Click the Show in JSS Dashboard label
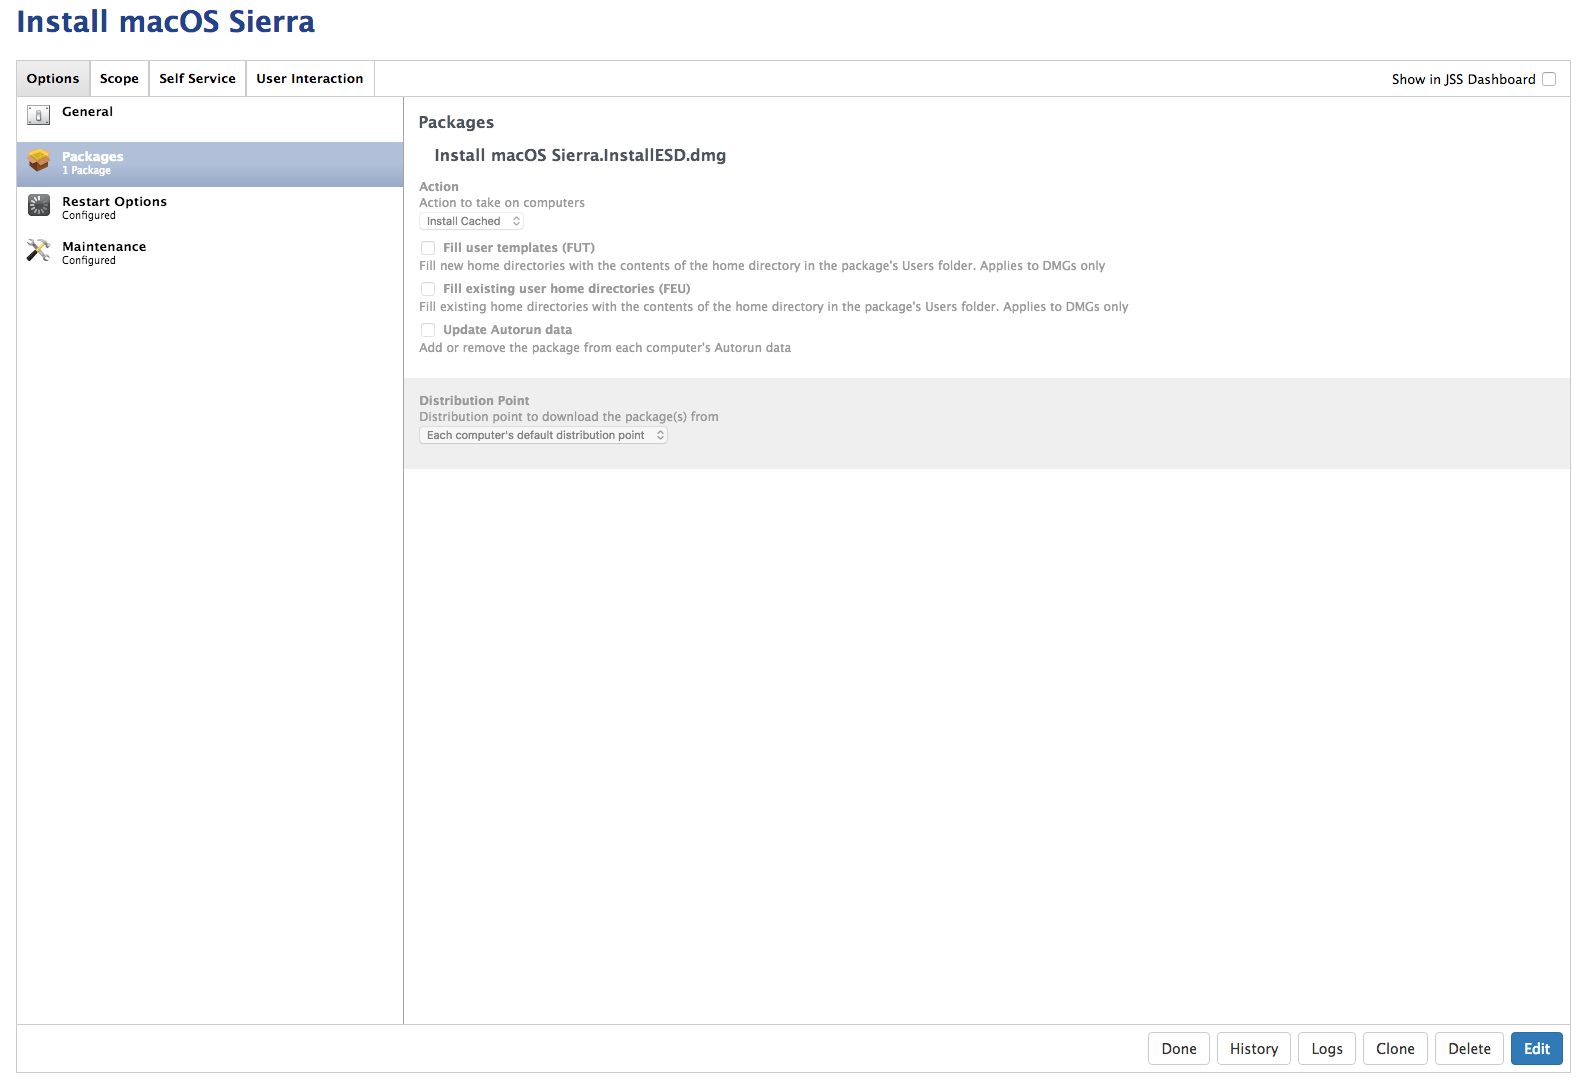 [x=1463, y=79]
